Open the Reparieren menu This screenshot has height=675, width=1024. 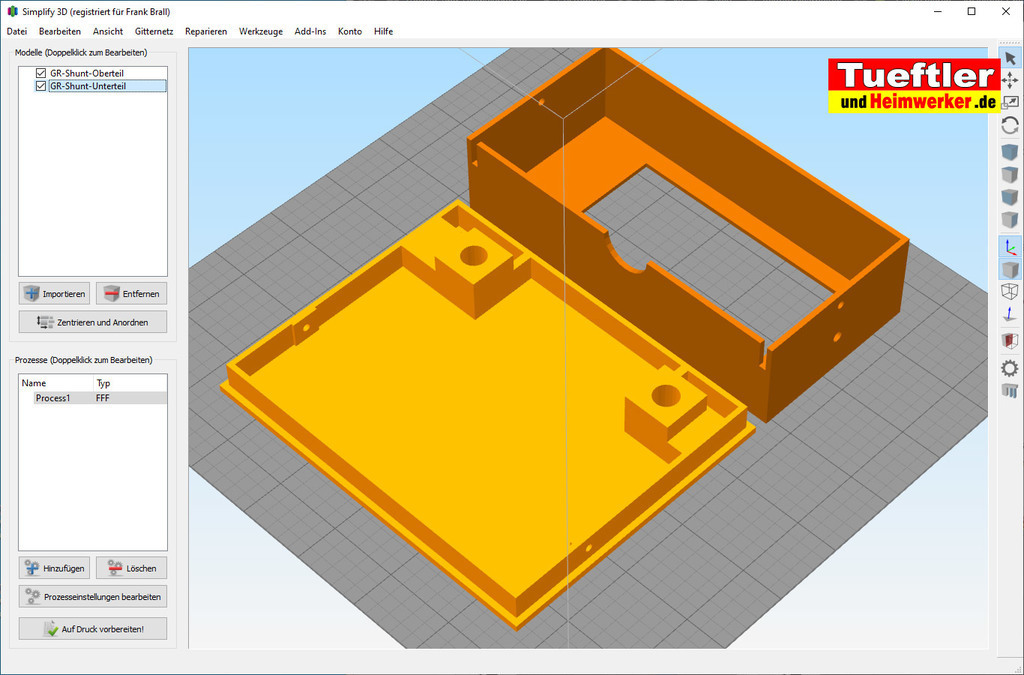[206, 31]
